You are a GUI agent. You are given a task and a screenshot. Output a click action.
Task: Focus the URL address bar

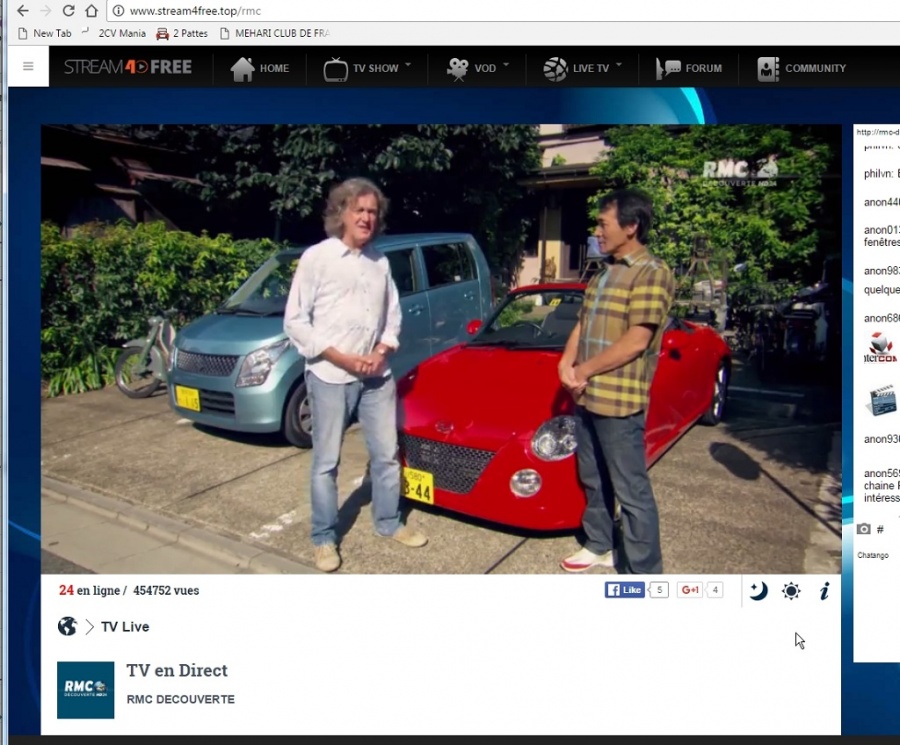point(505,11)
